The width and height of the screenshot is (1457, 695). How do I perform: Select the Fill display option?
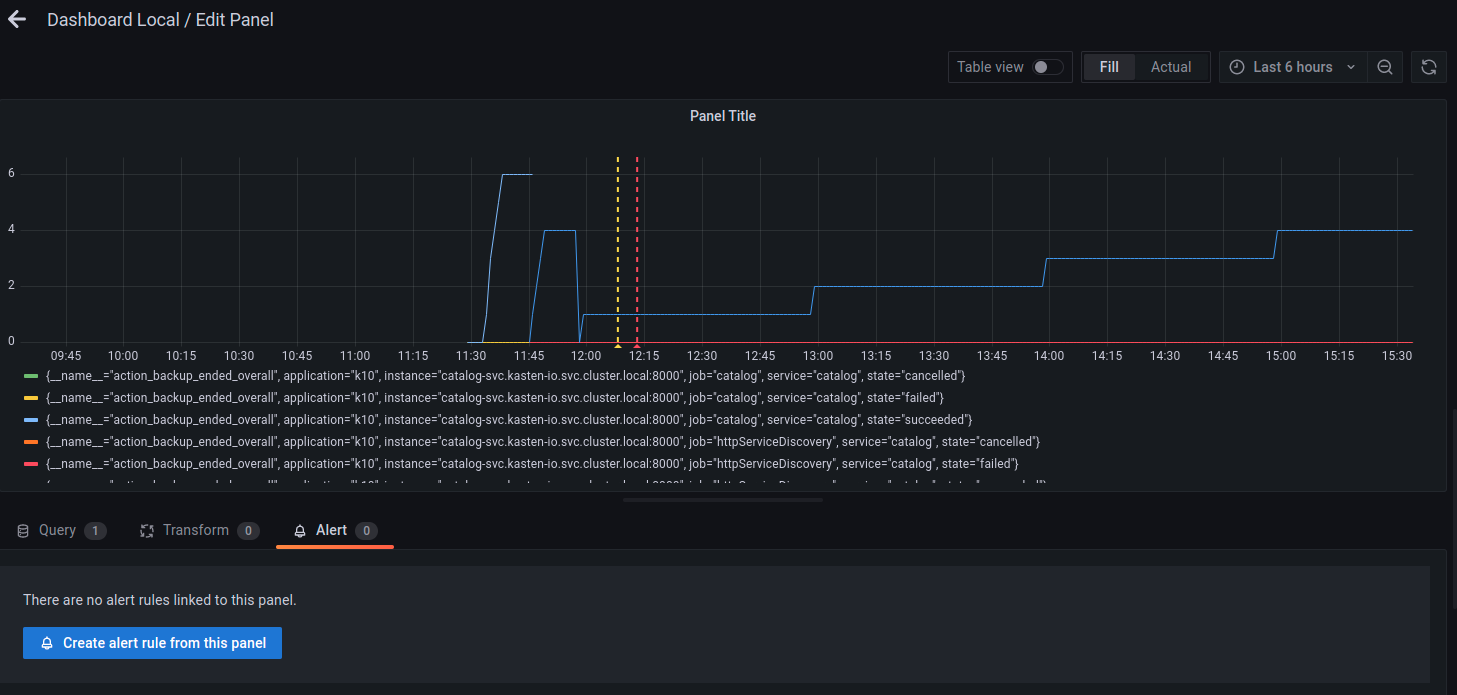pyautogui.click(x=1109, y=66)
